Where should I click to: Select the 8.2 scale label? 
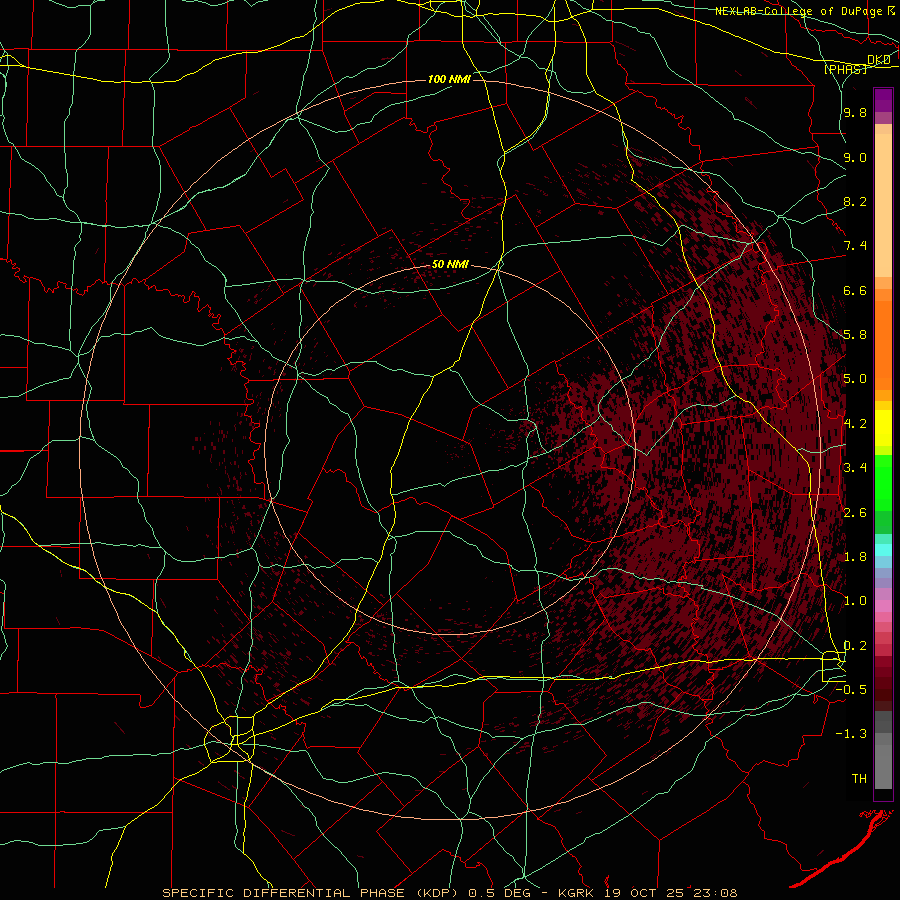855,201
